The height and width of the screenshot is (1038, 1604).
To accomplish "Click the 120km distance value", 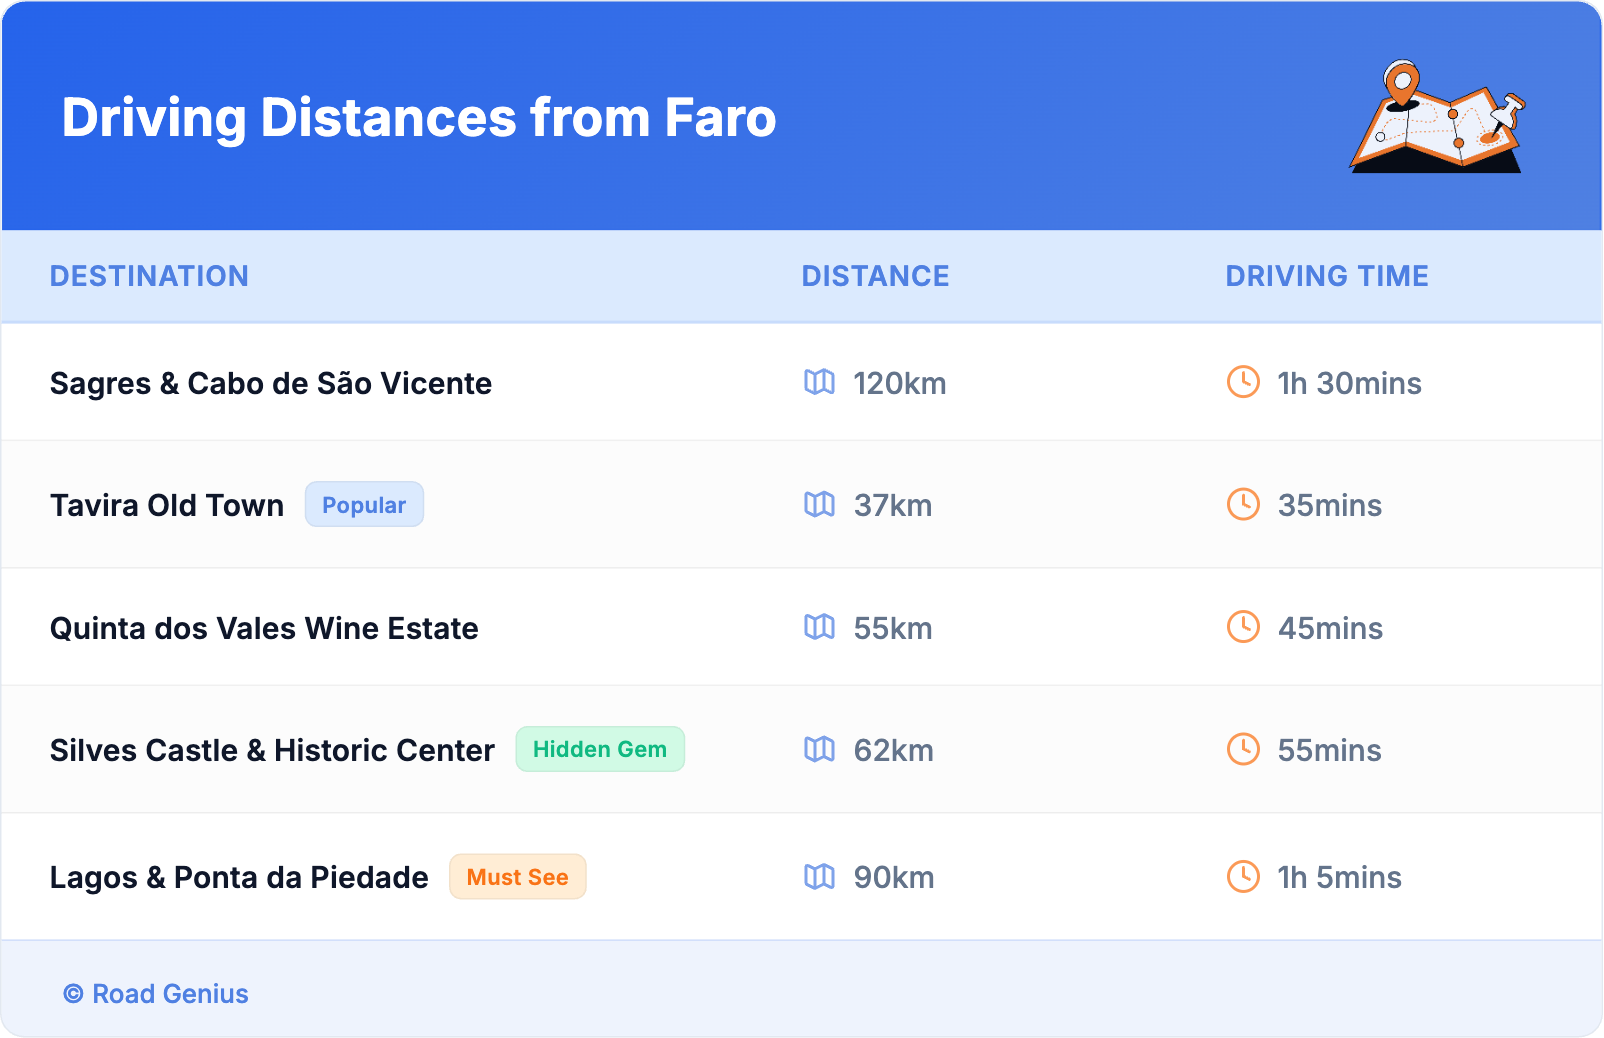I will (x=900, y=383).
